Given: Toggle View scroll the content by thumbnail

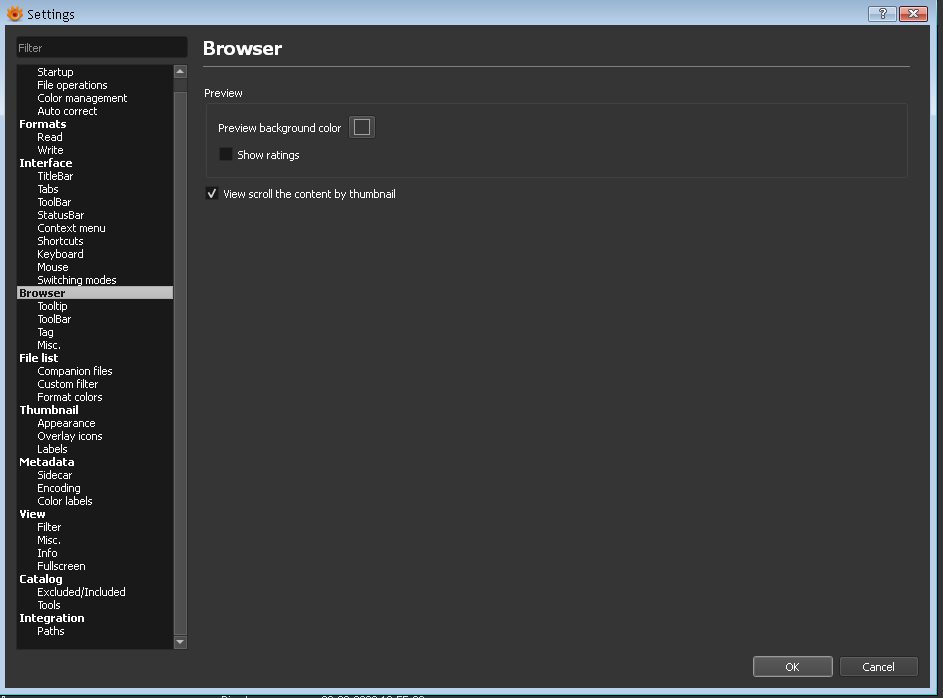Looking at the screenshot, I should click(x=212, y=194).
